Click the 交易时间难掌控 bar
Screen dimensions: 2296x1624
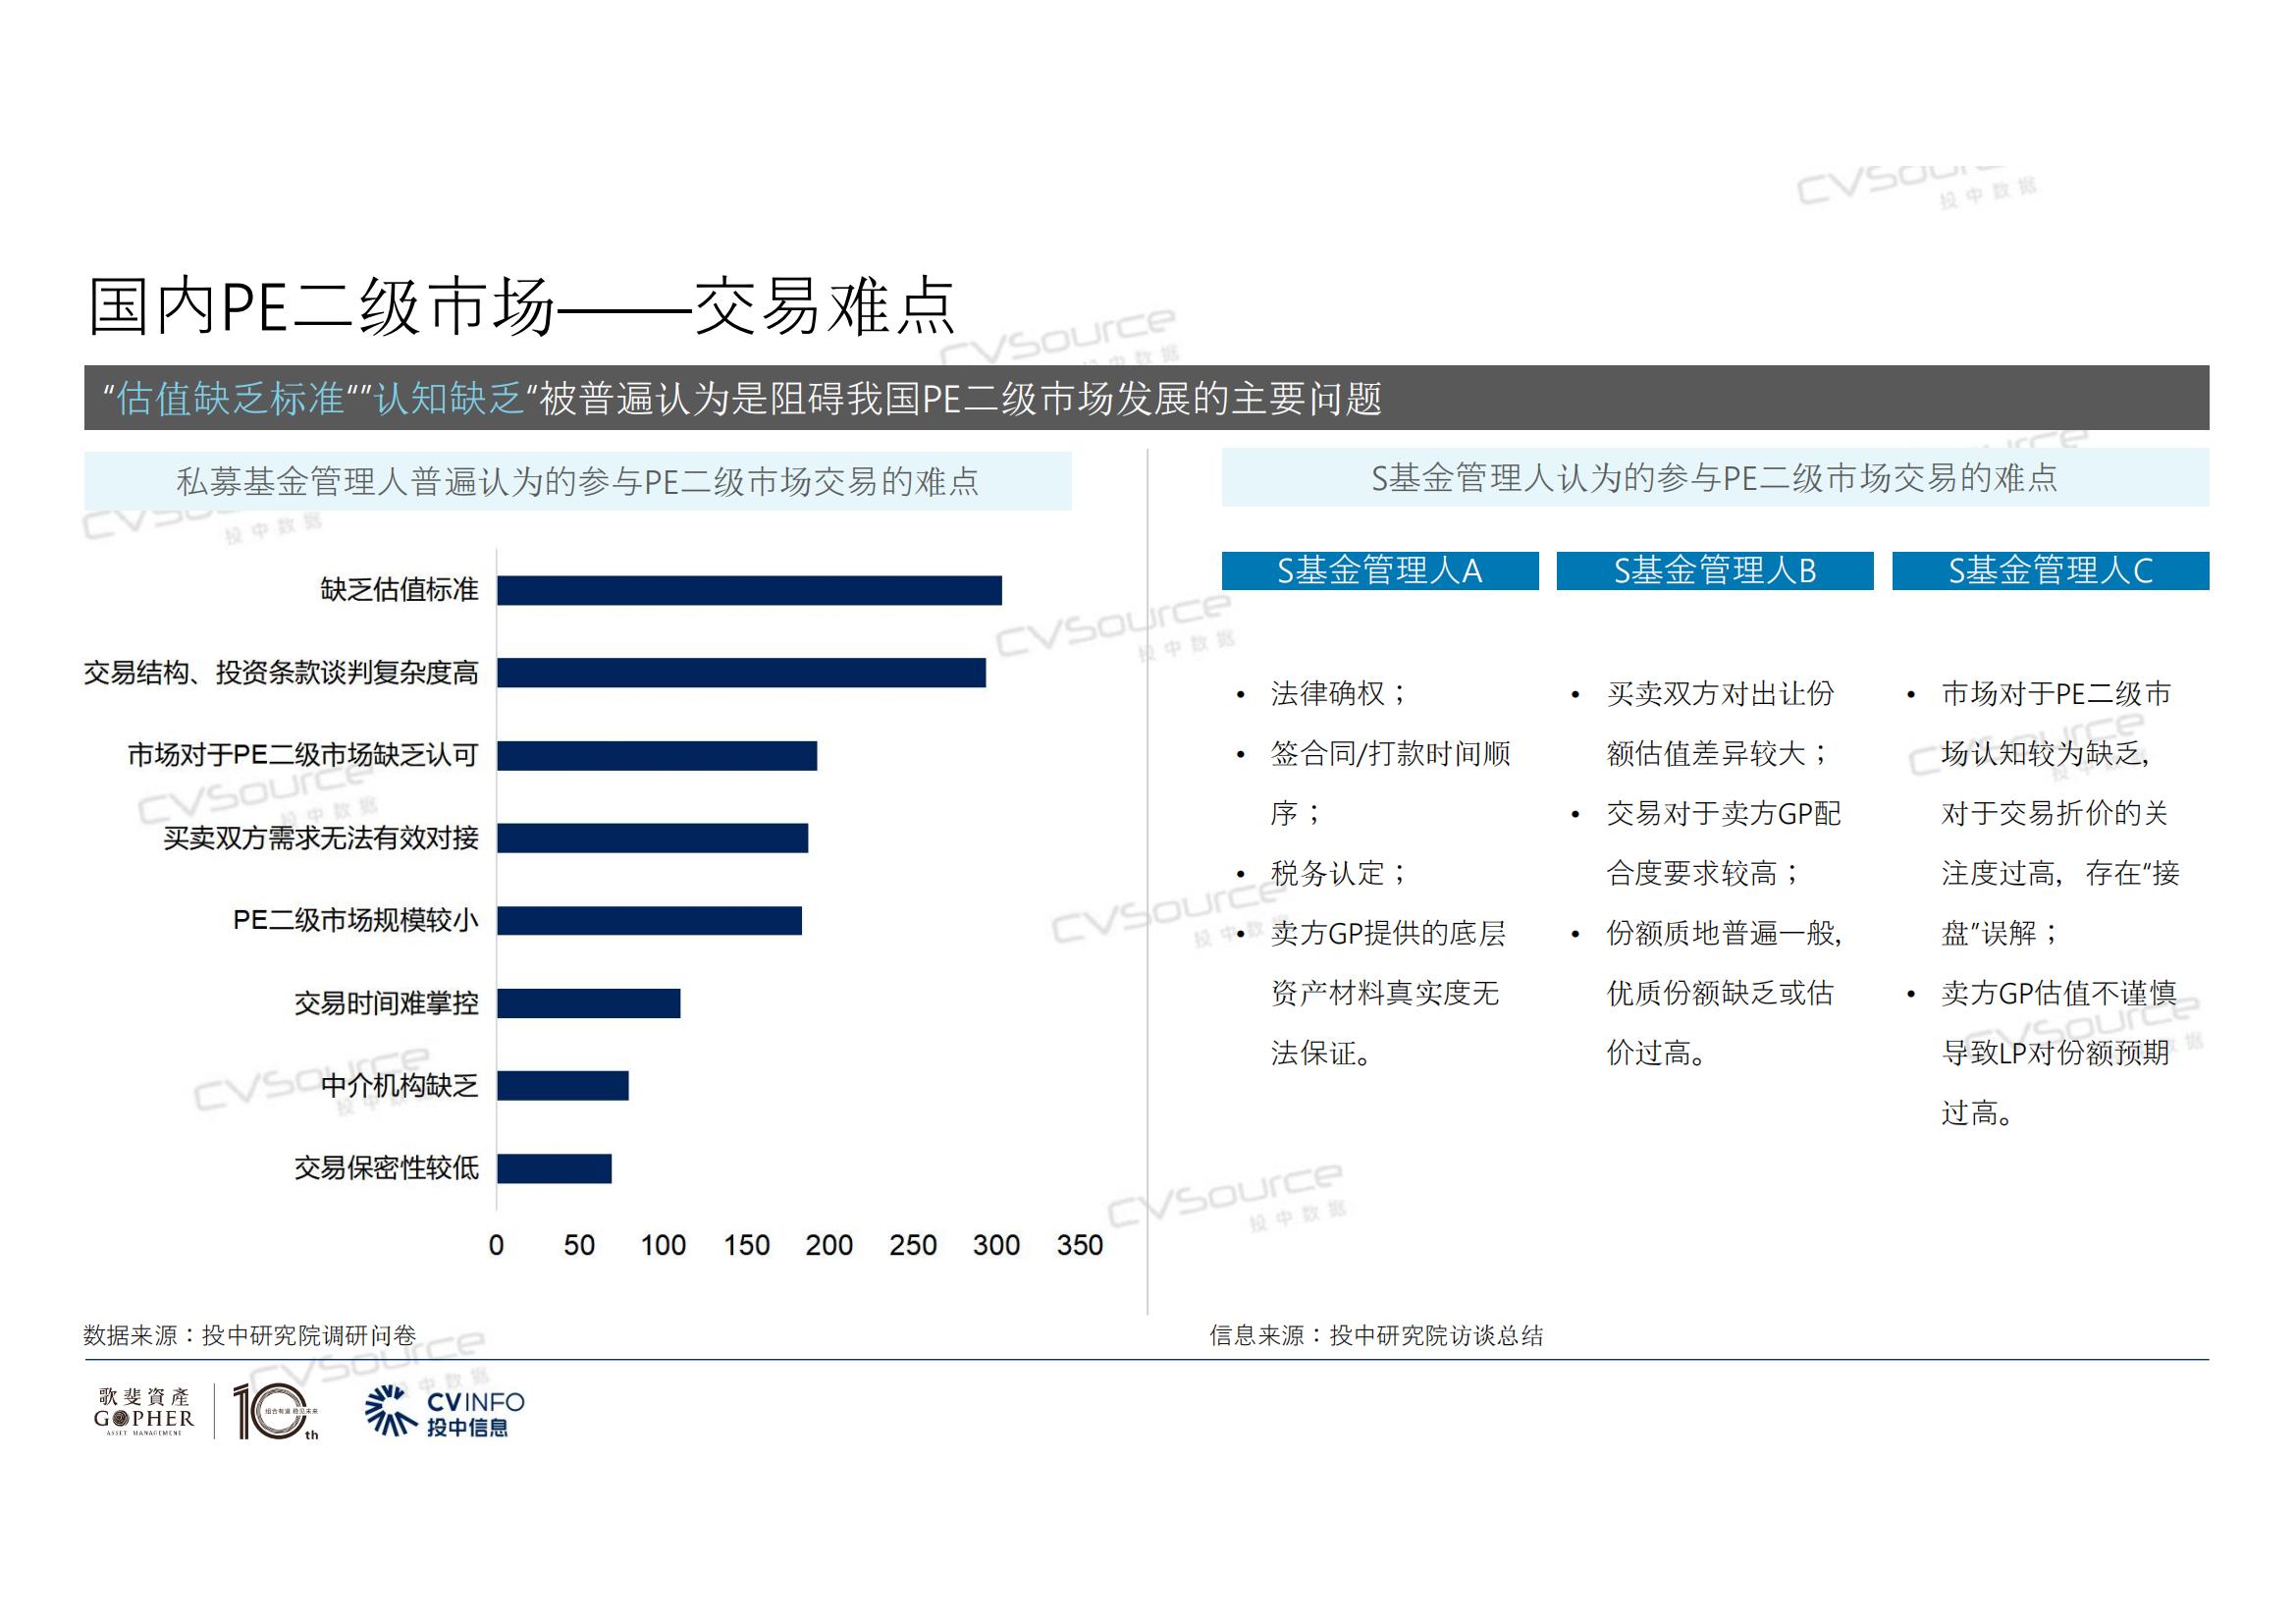pyautogui.click(x=588, y=1003)
